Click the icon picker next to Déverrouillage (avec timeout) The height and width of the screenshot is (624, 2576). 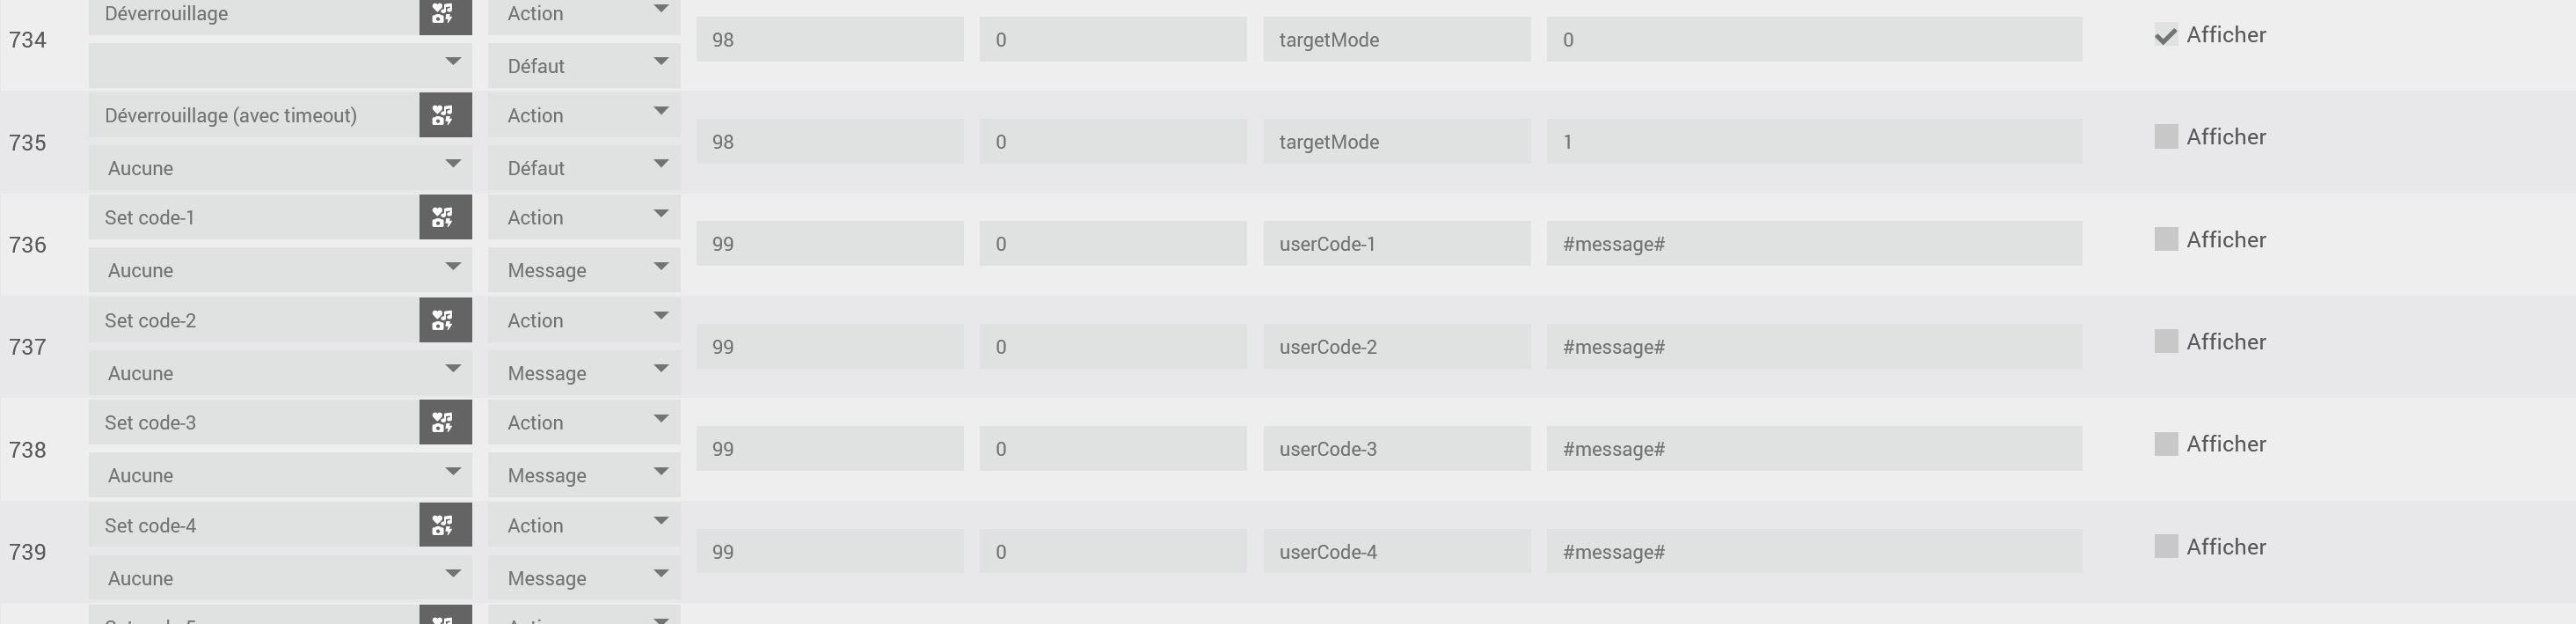(444, 116)
